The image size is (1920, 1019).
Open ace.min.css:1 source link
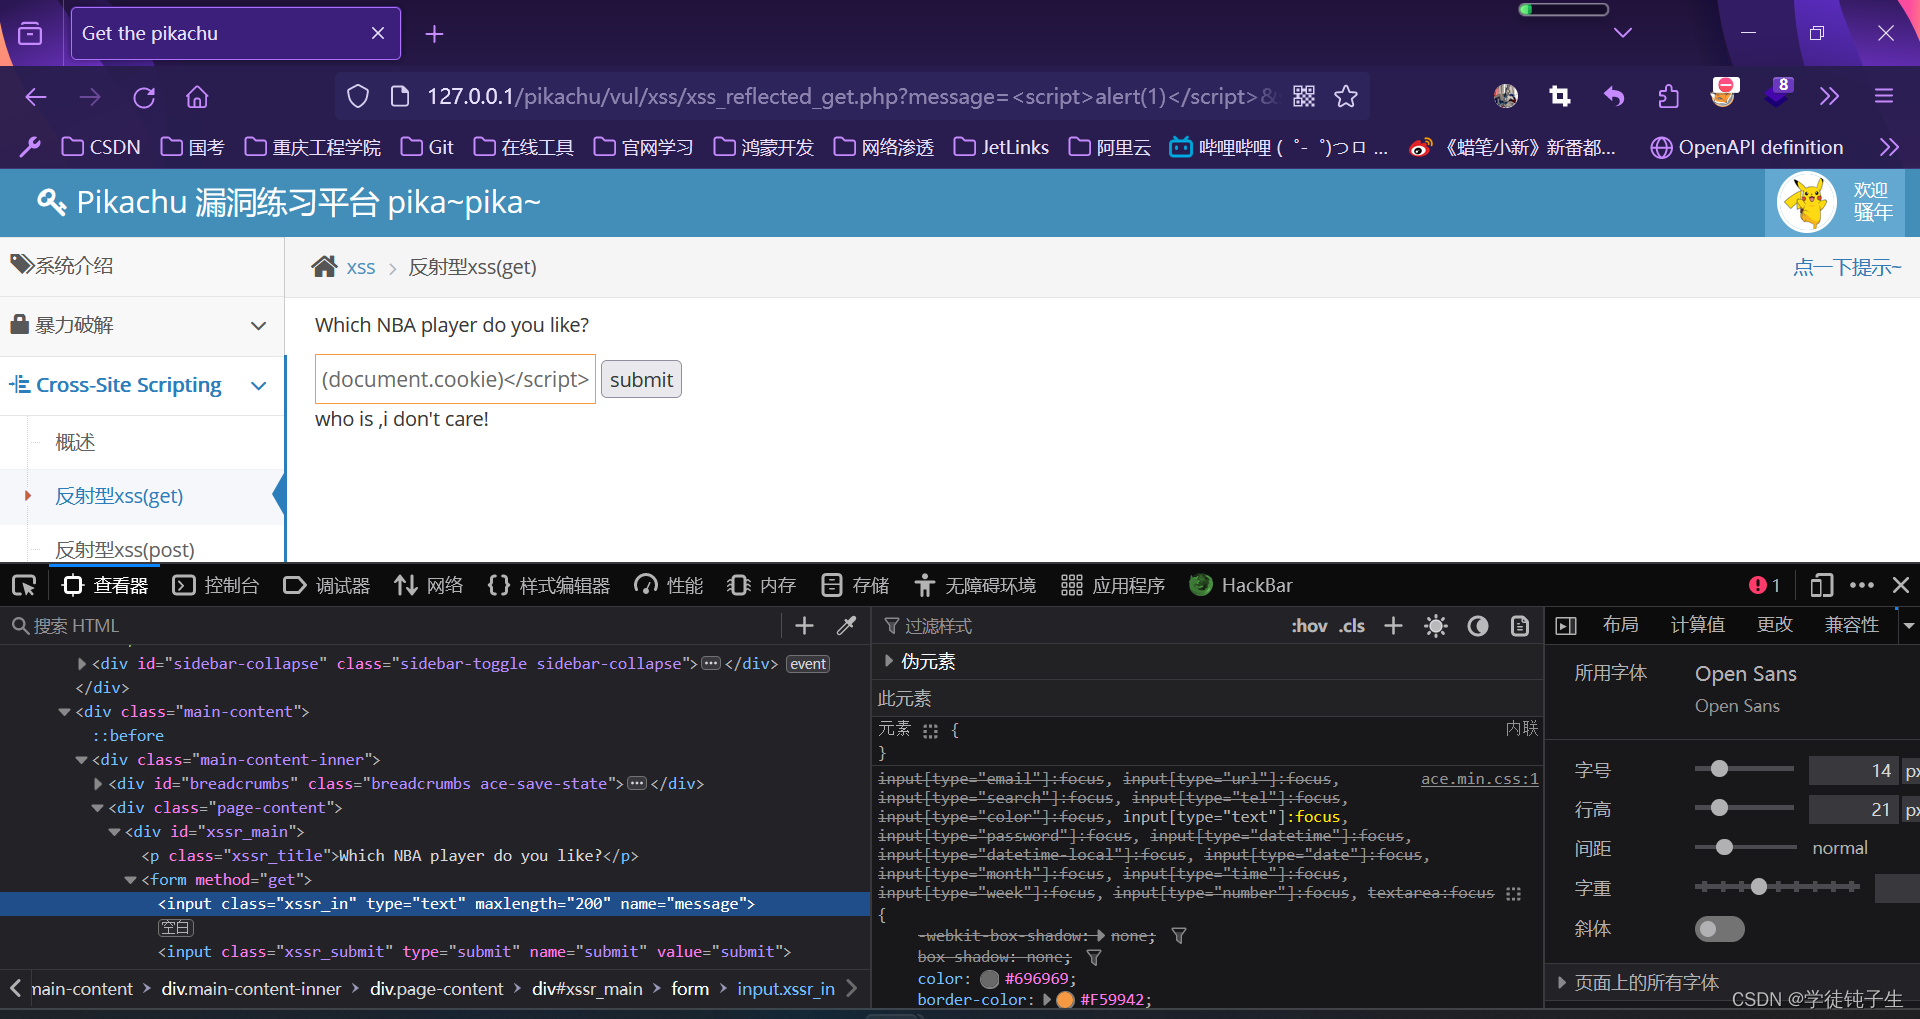(x=1479, y=778)
